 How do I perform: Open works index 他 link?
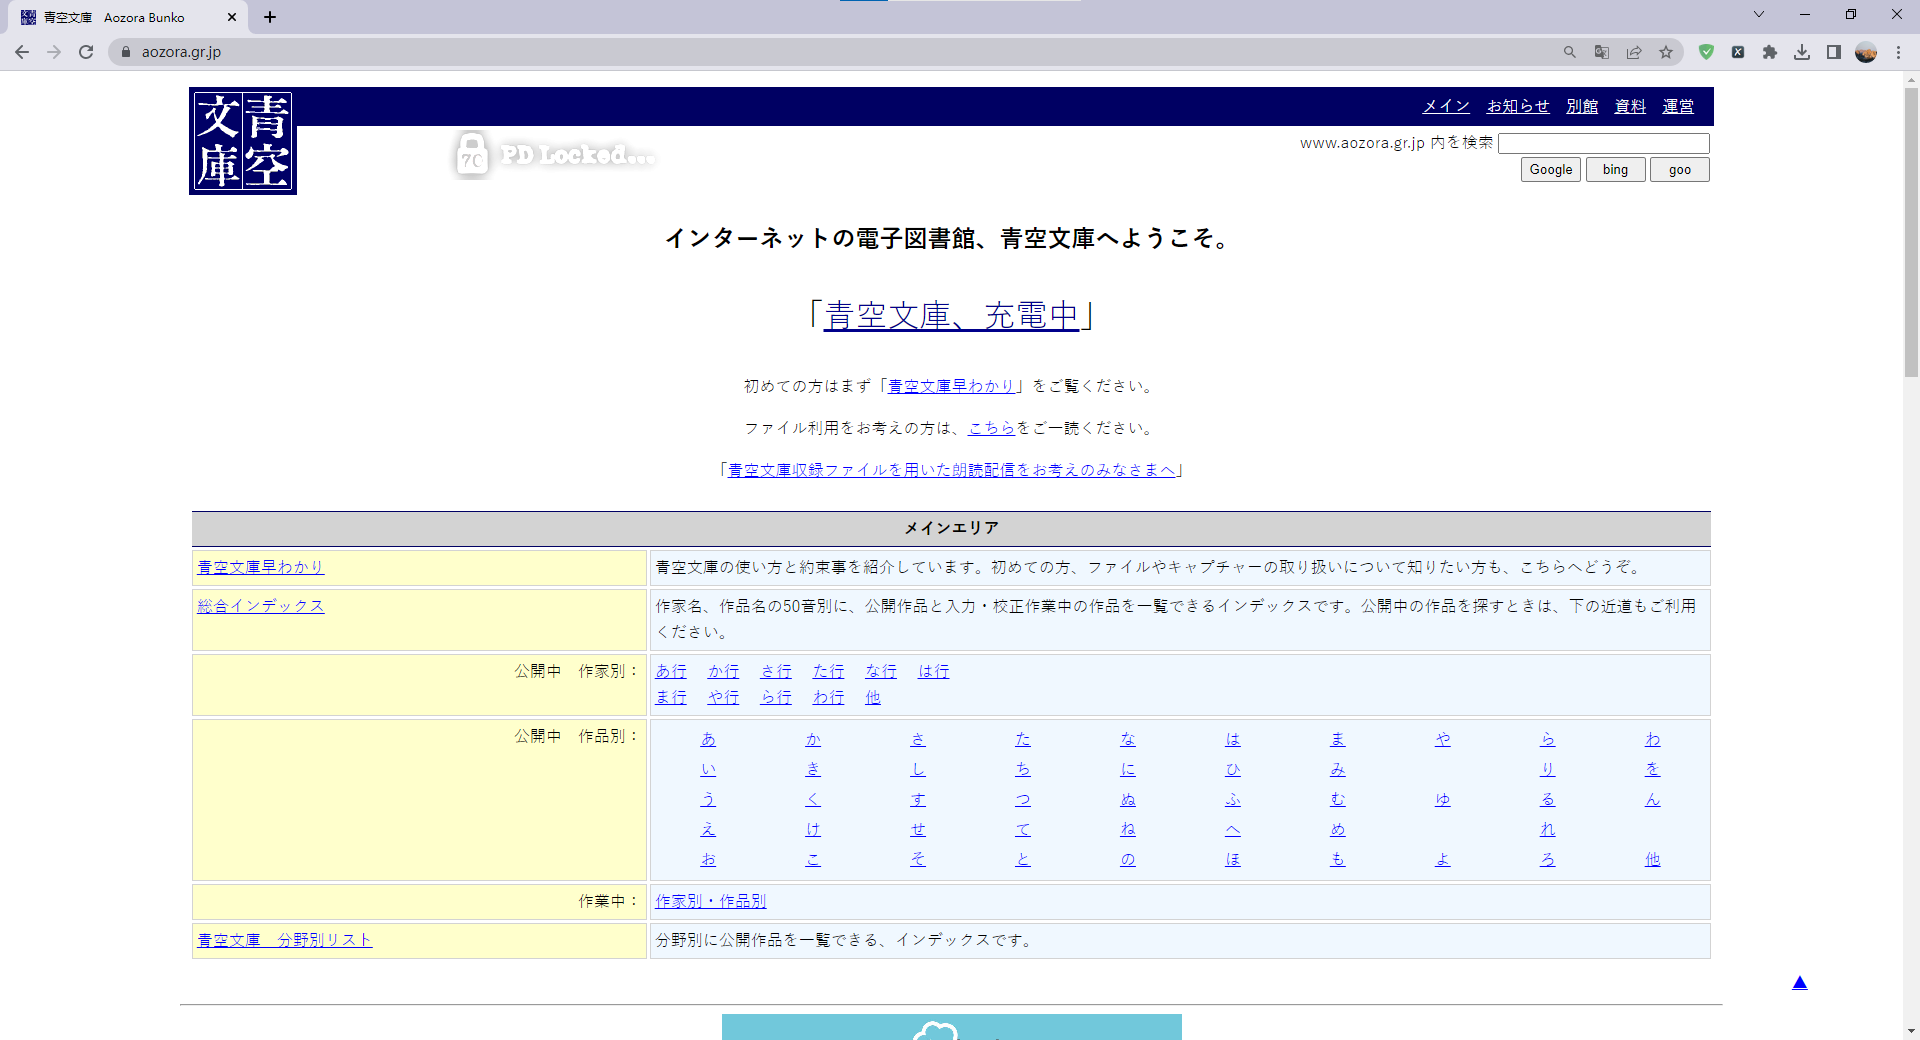point(1653,859)
